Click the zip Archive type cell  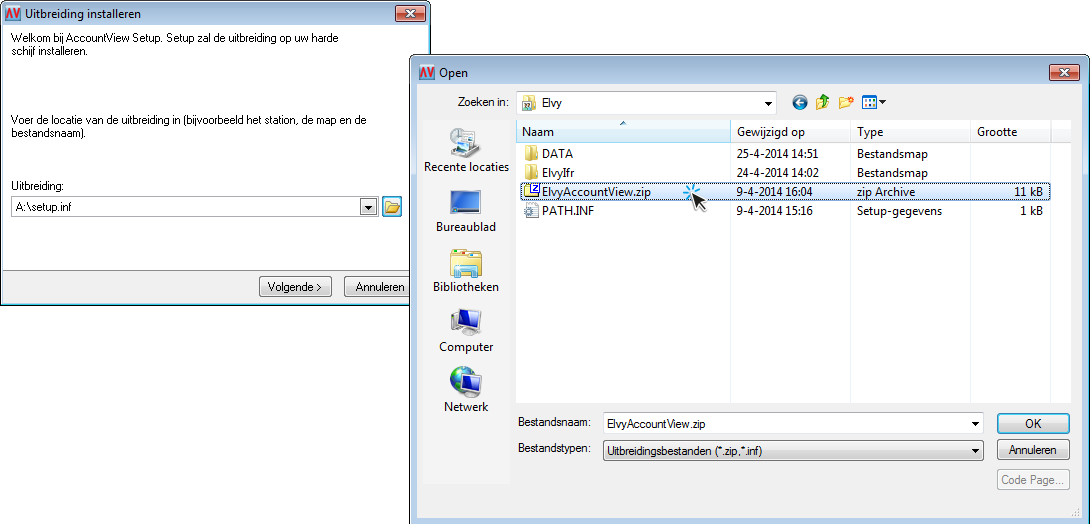(x=886, y=191)
